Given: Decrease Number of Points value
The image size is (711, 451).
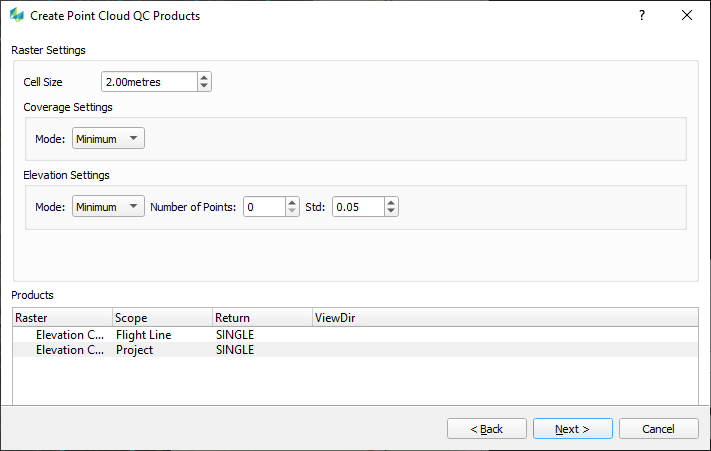Looking at the screenshot, I should (292, 212).
